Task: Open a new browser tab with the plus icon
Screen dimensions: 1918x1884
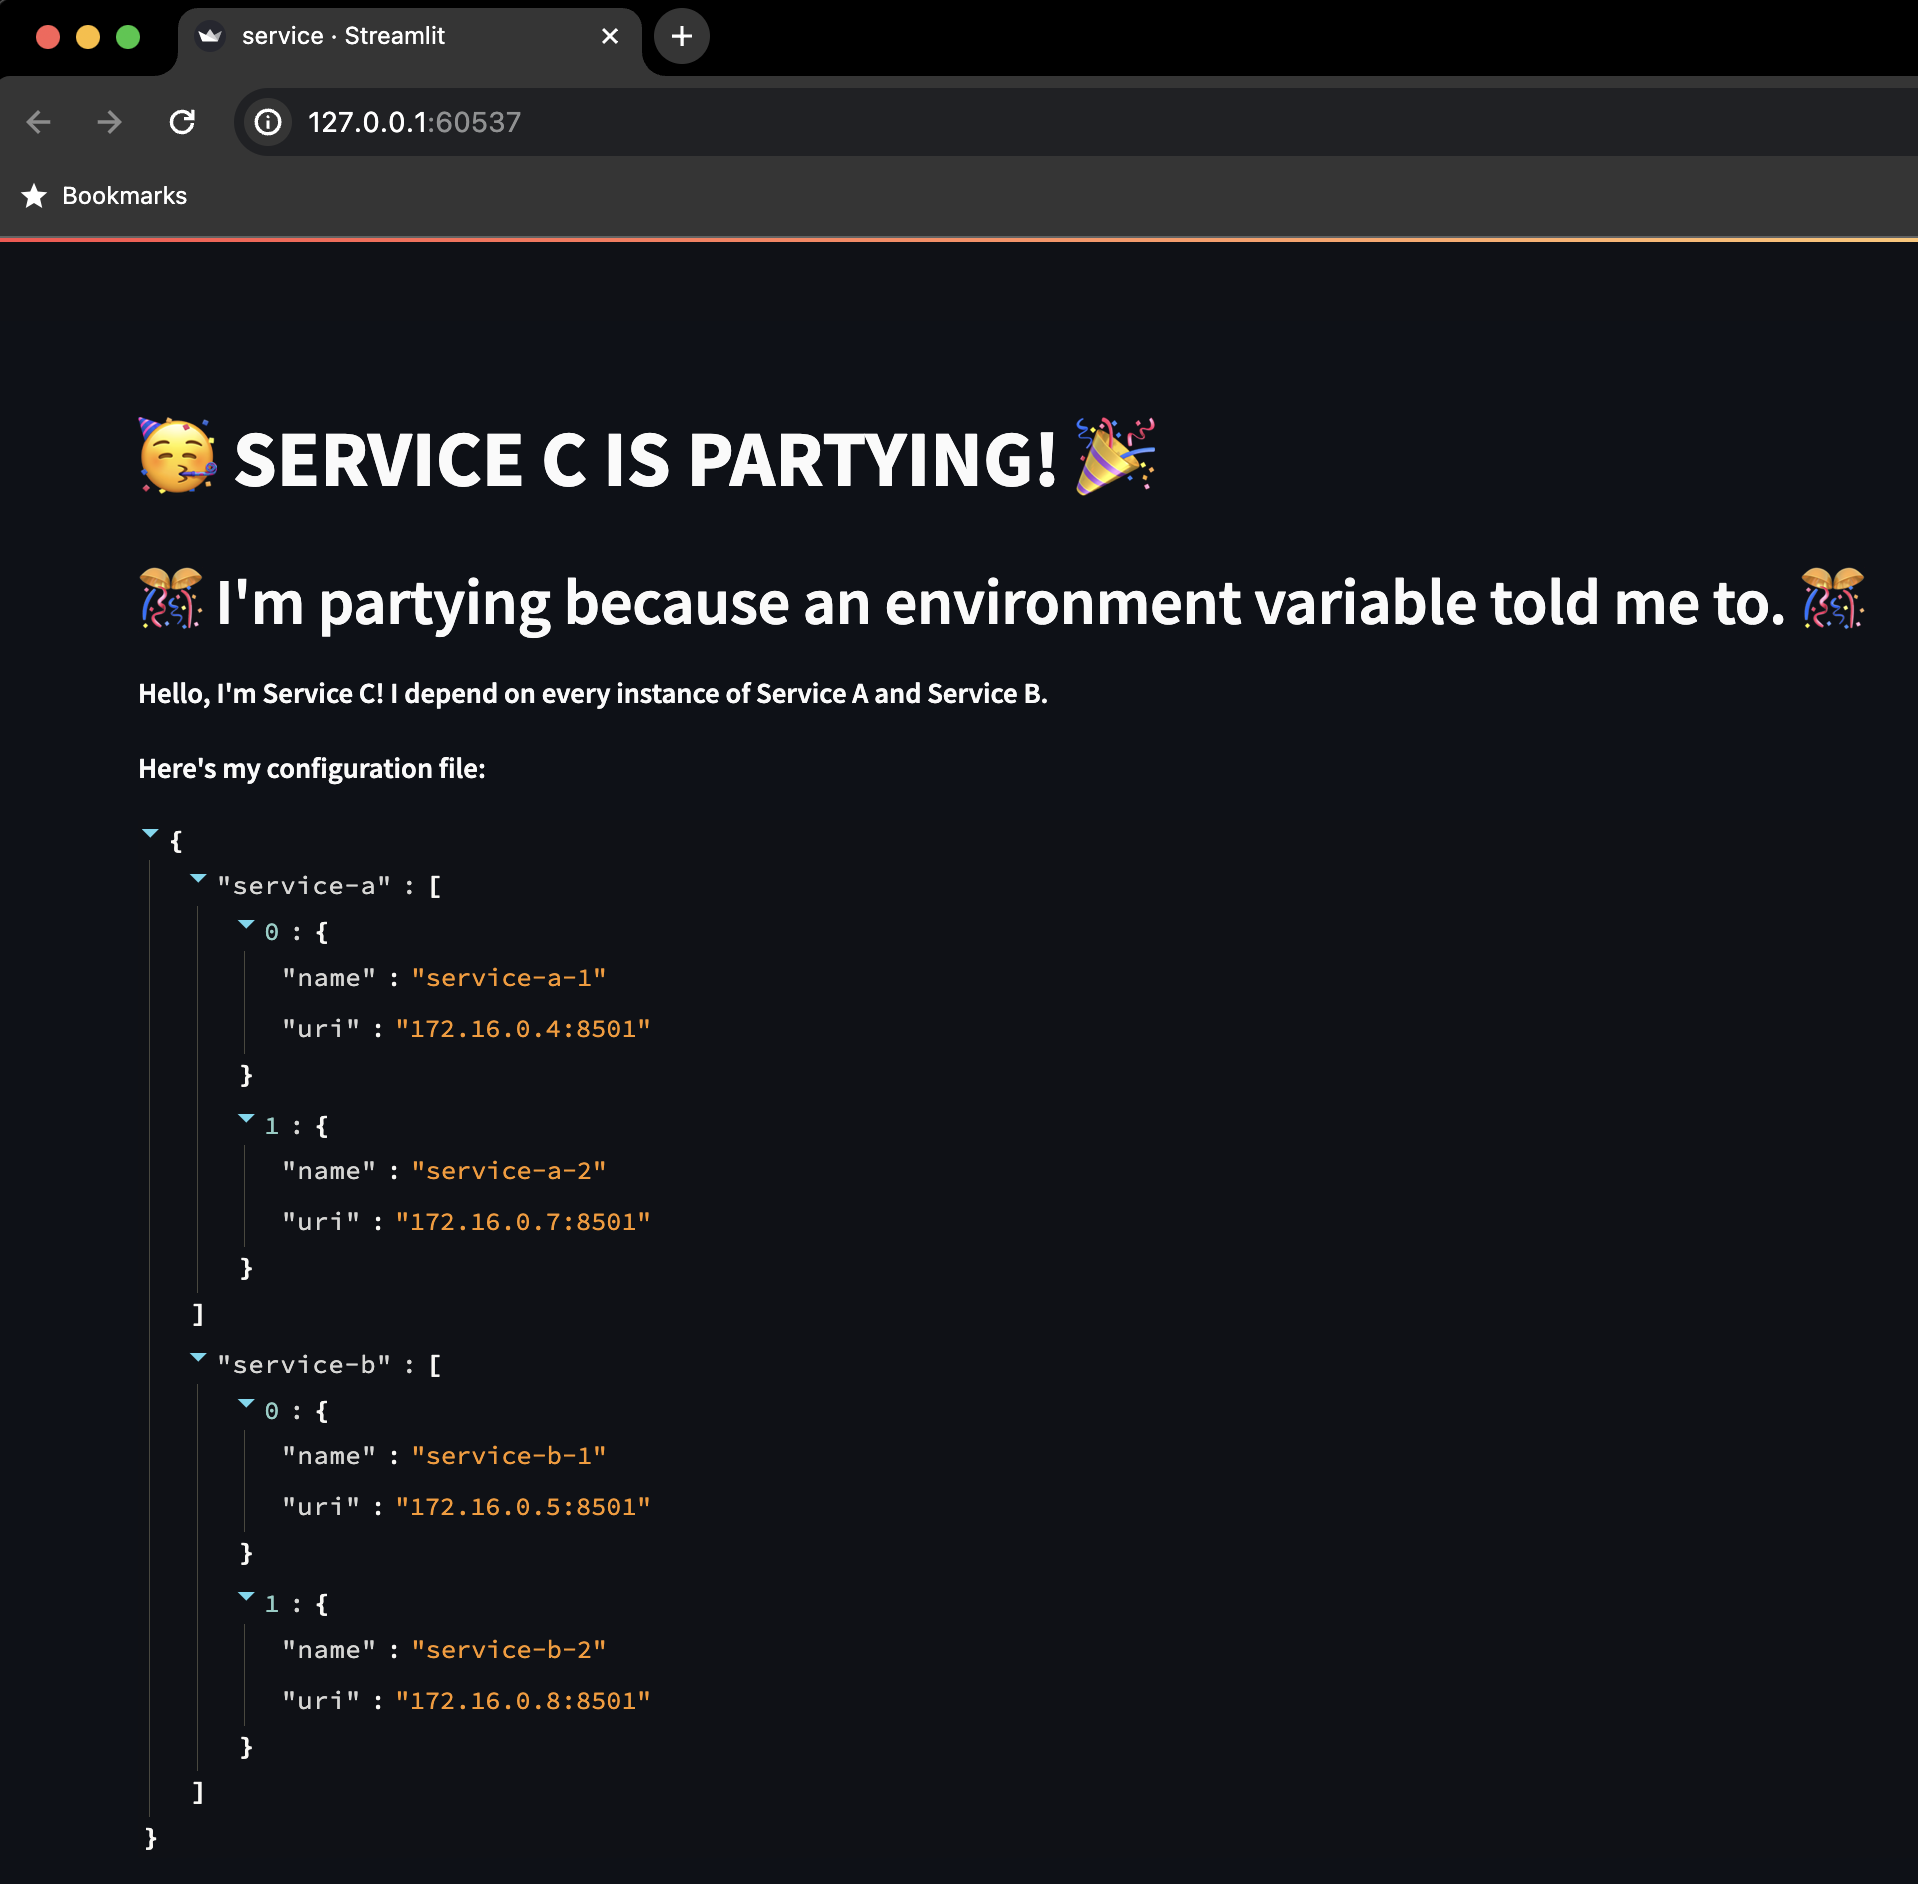Action: (681, 35)
